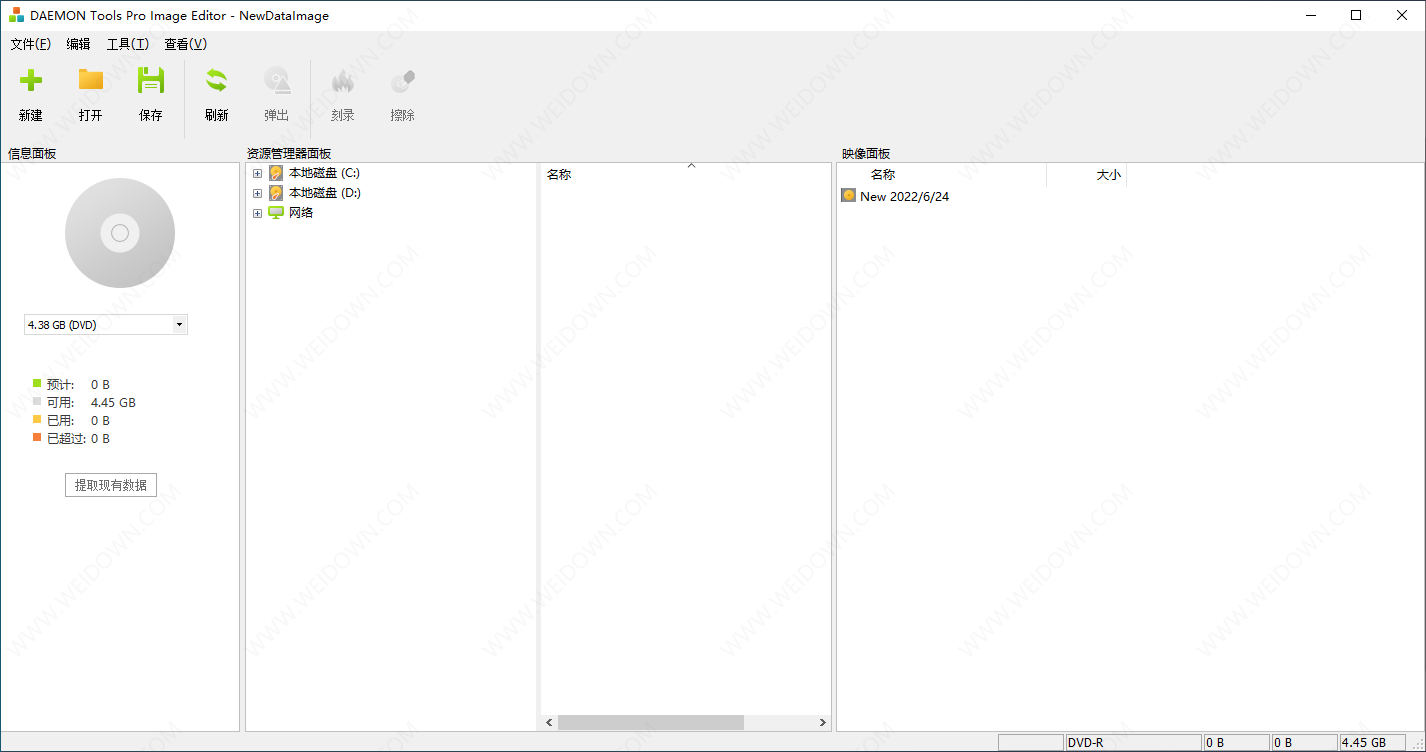
Task: Click the 提取现有数据 button
Action: pyautogui.click(x=111, y=485)
